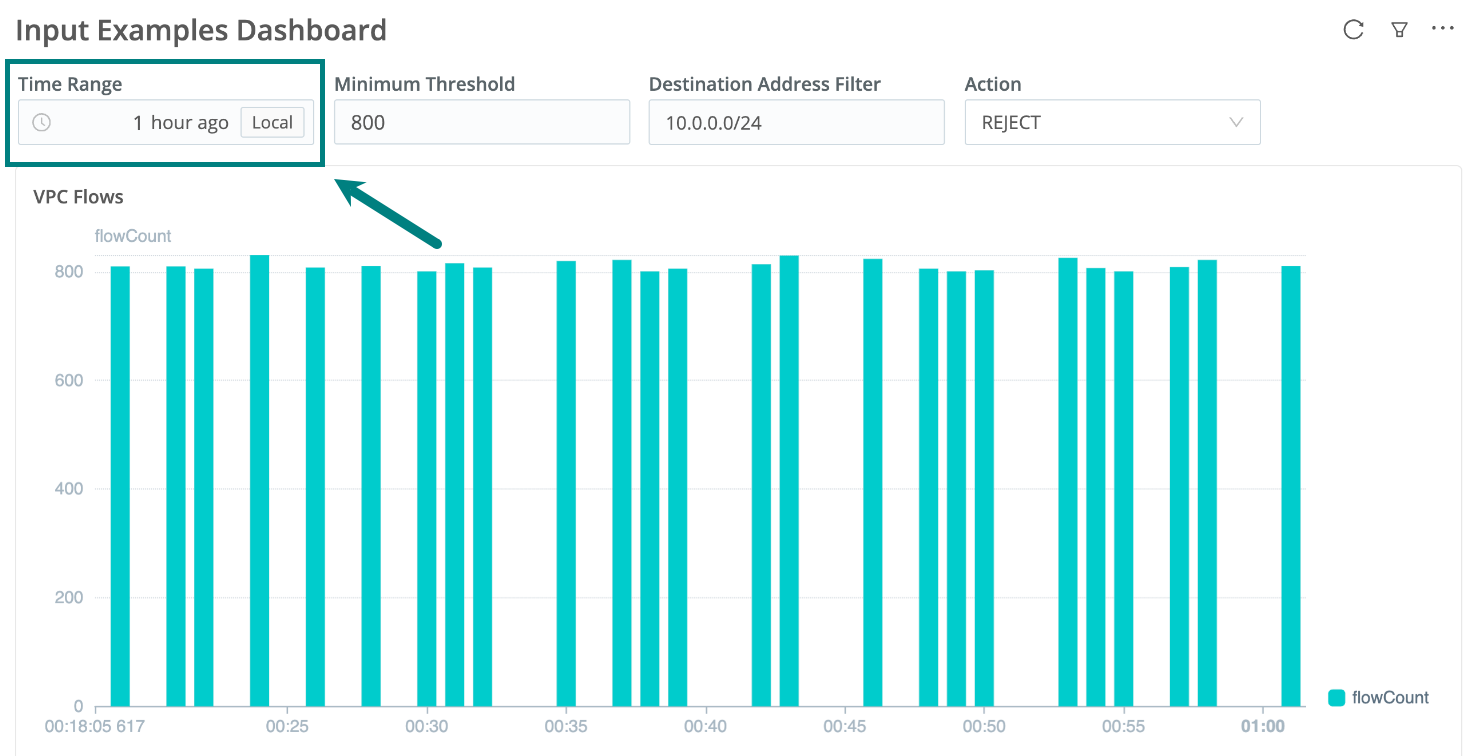Focus the Destination Address Filter field
The height and width of the screenshot is (756, 1479).
click(796, 123)
